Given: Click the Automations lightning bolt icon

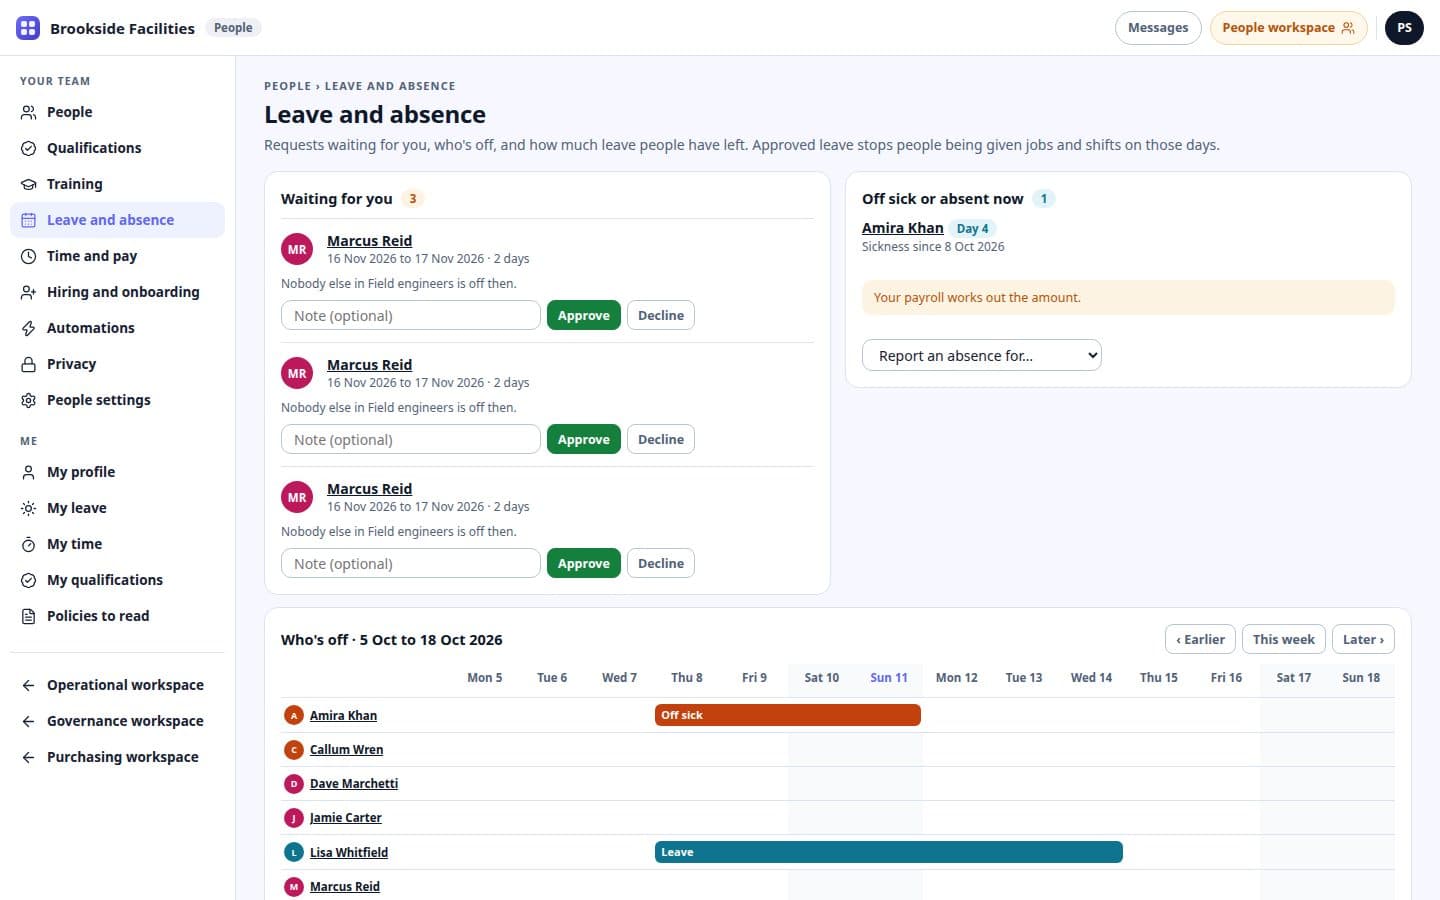Looking at the screenshot, I should click(x=28, y=328).
